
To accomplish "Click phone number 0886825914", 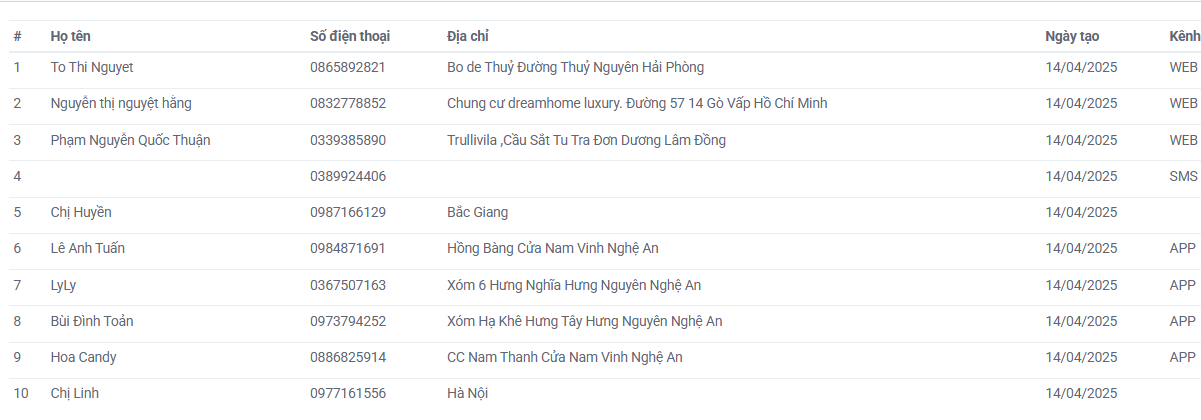I will click(348, 357).
